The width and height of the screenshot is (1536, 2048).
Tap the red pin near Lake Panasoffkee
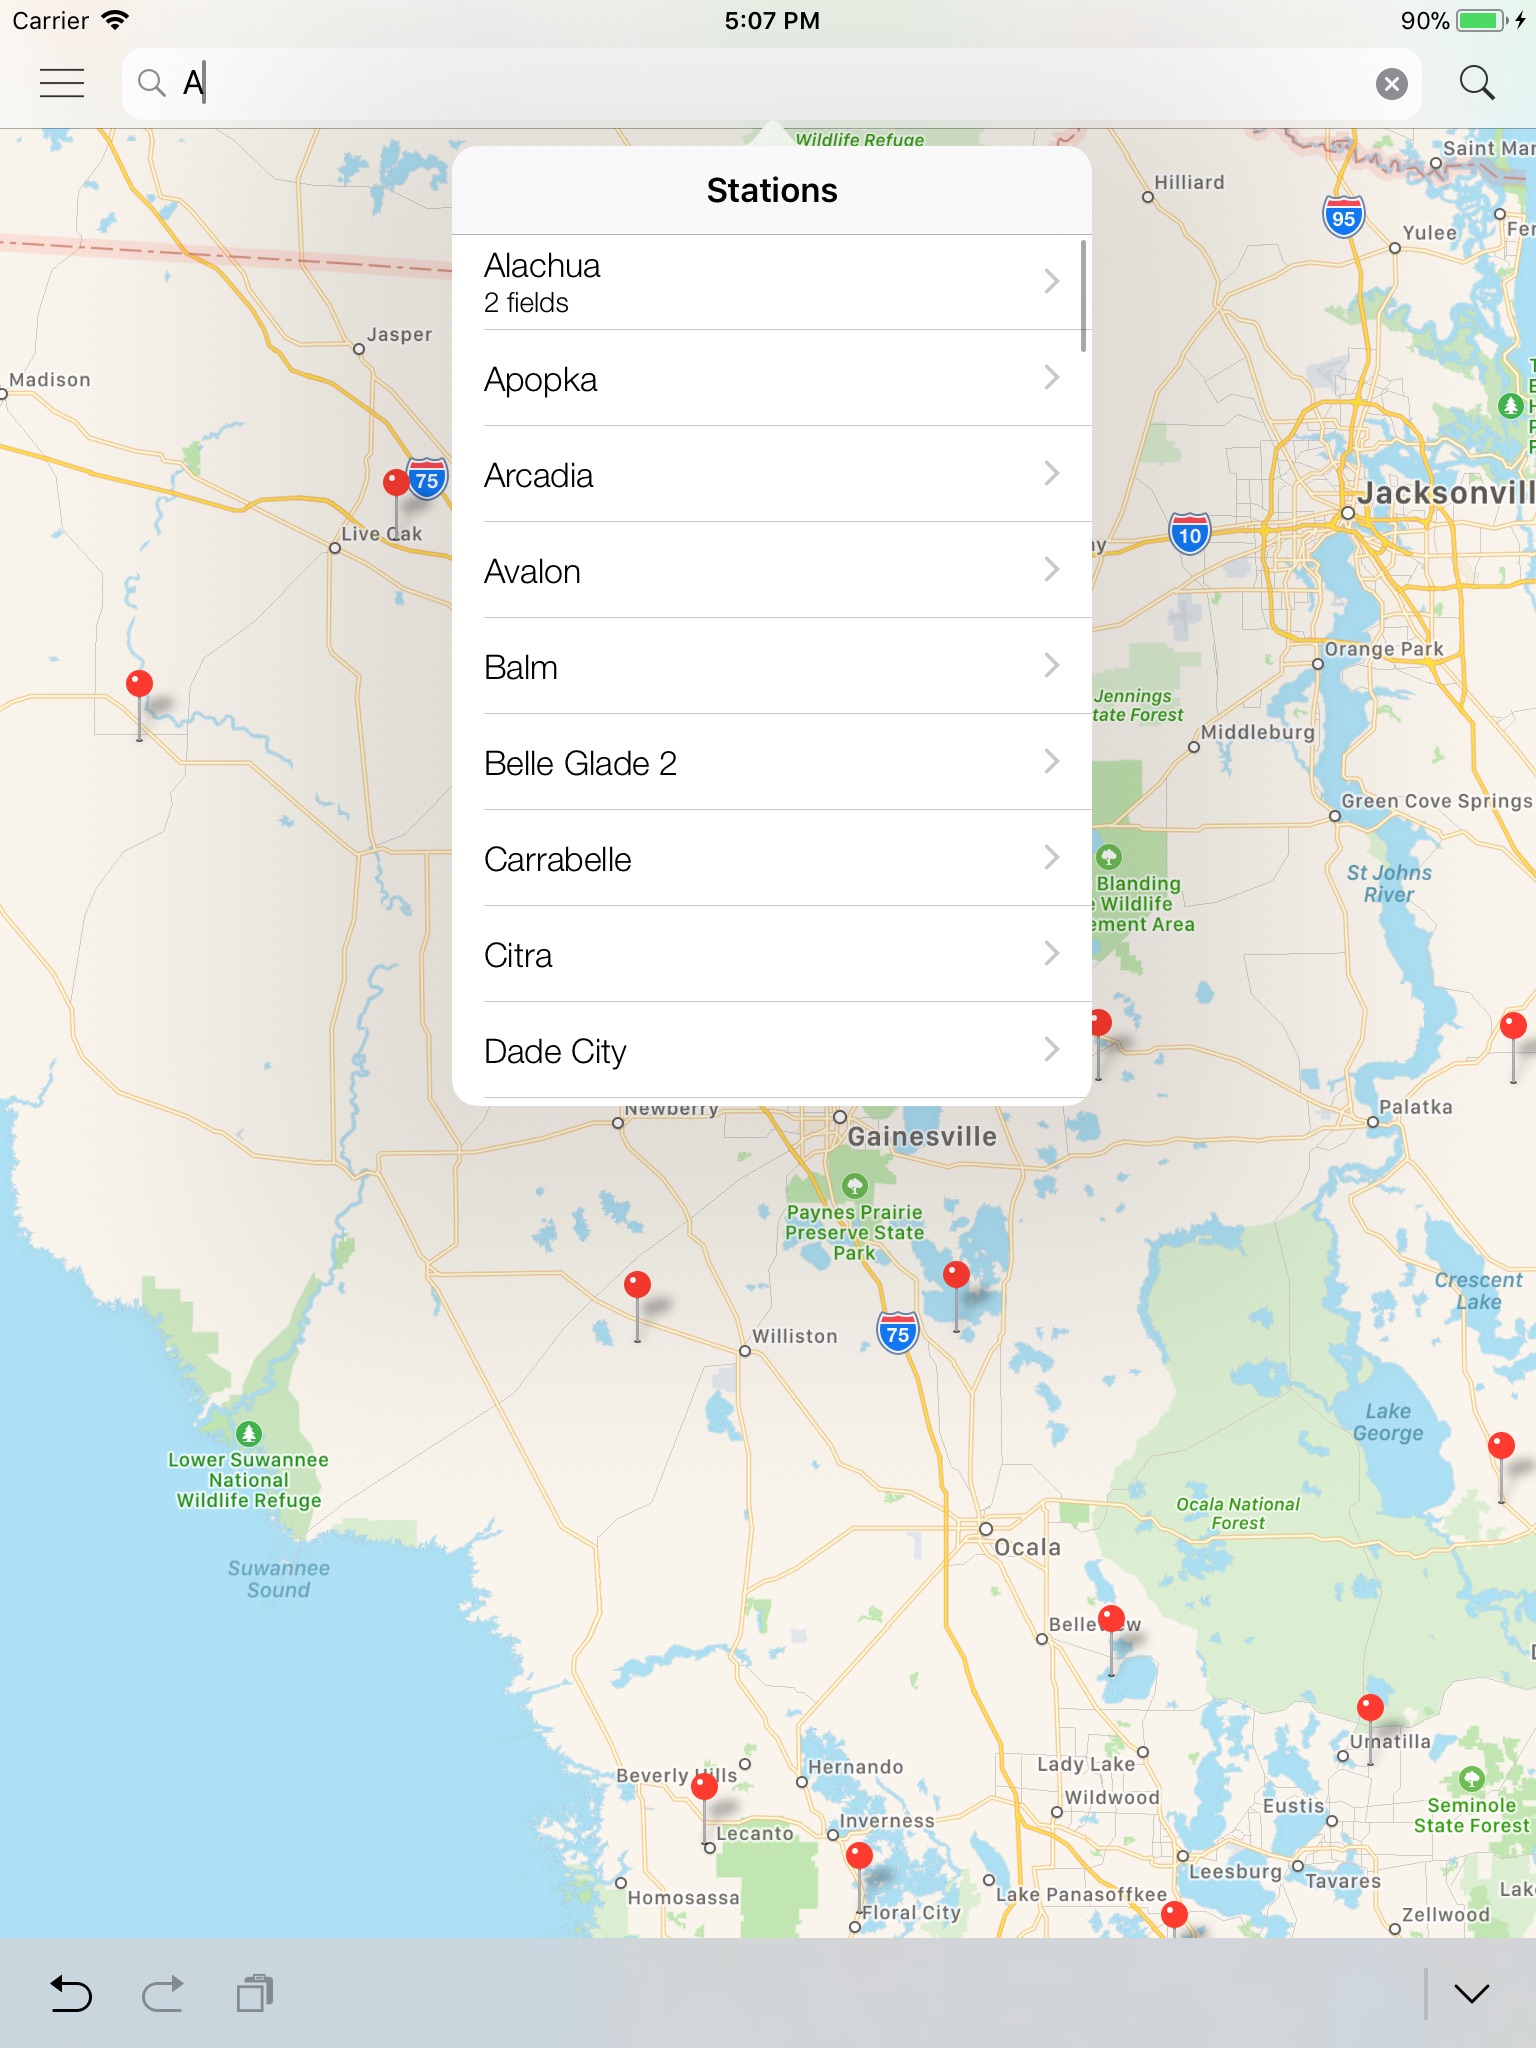pos(1174,1916)
